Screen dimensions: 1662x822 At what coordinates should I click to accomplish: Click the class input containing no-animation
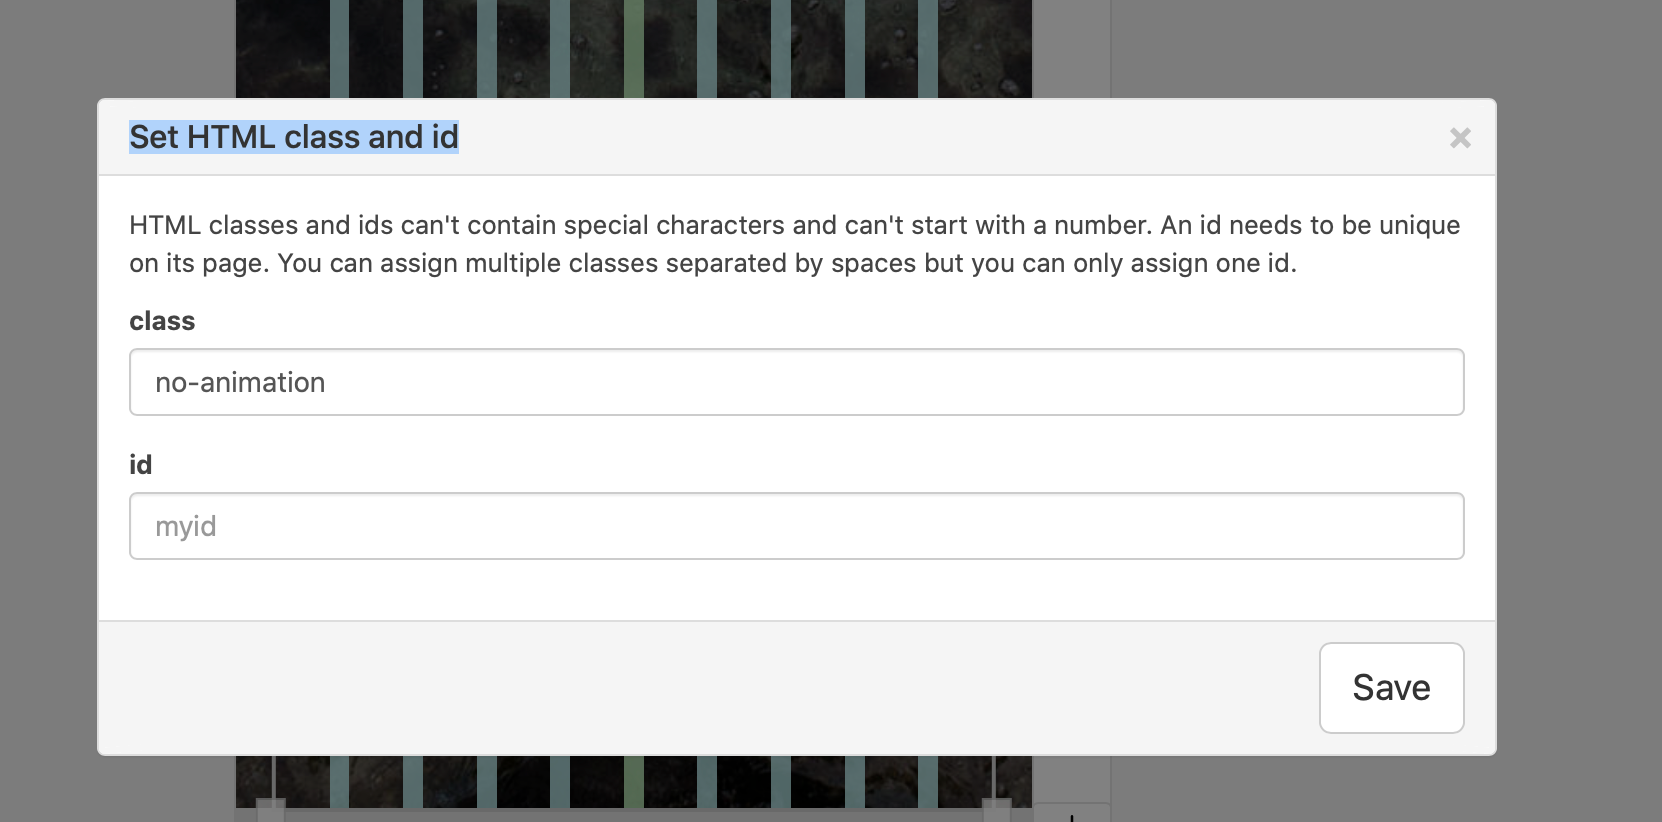pyautogui.click(x=796, y=382)
